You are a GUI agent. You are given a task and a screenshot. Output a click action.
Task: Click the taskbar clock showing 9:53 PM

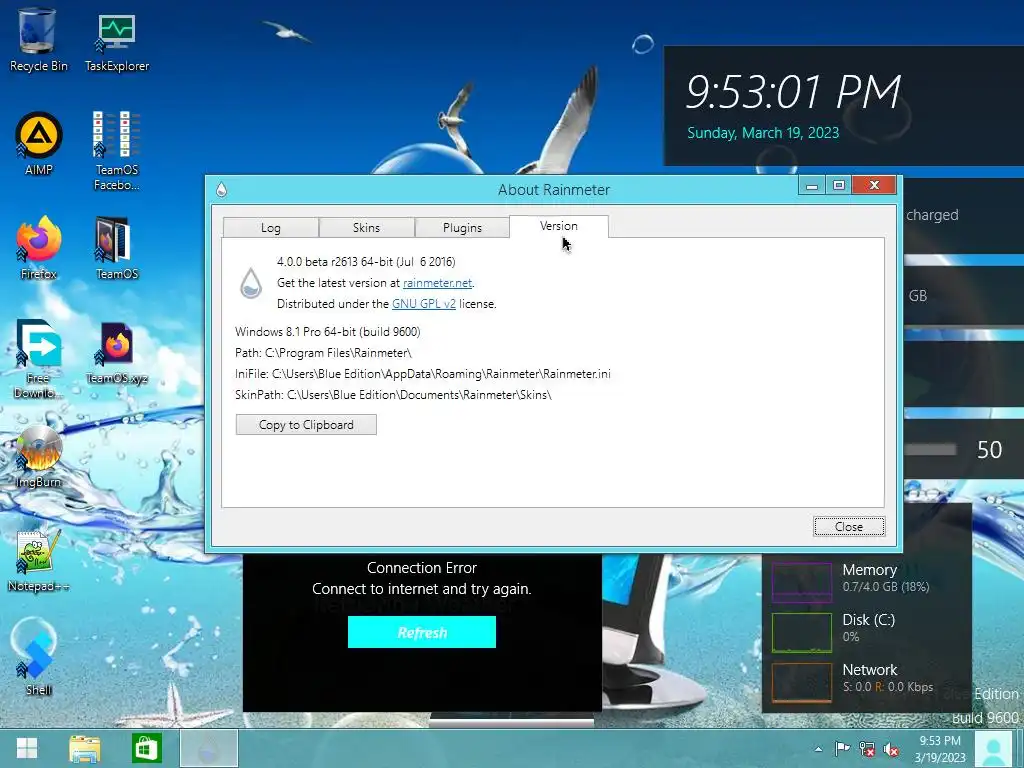940,749
